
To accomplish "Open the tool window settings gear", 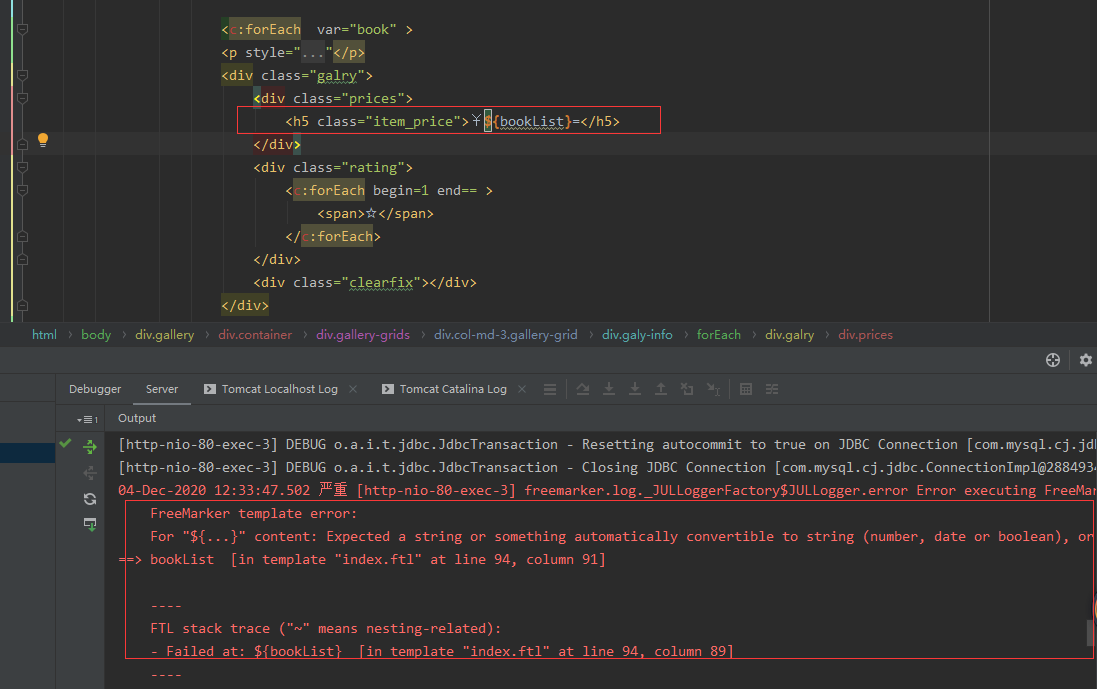I will (x=1086, y=360).
